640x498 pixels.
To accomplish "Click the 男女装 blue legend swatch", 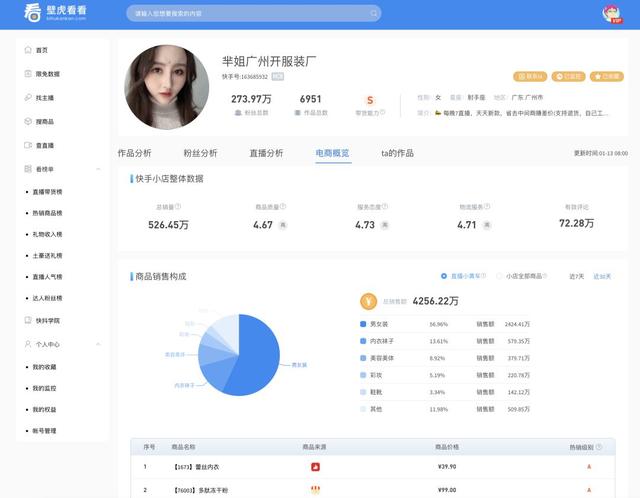I will click(x=363, y=324).
